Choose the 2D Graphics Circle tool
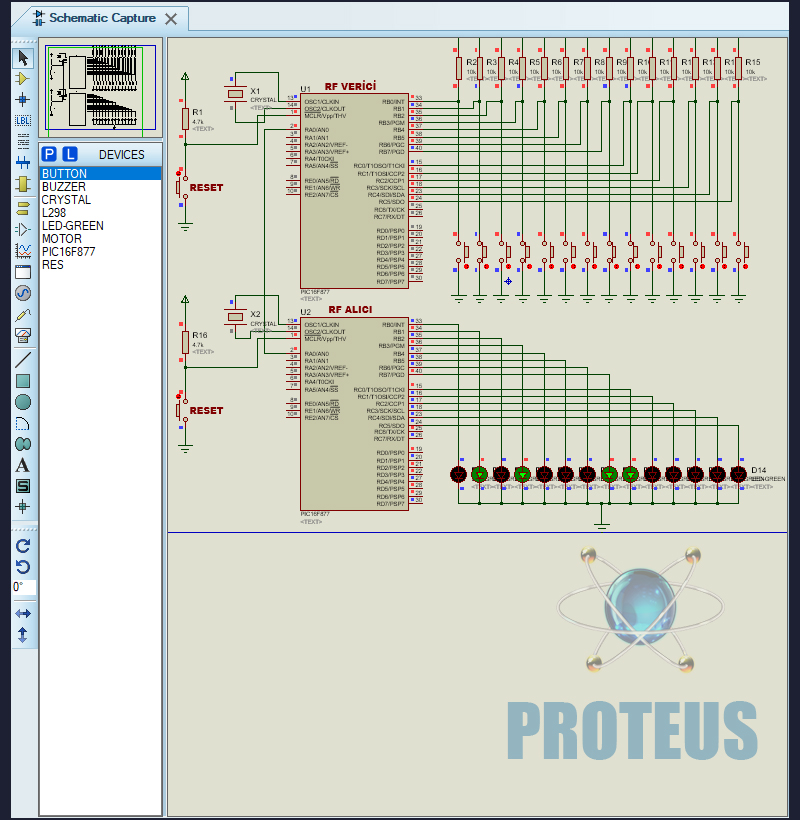Image resolution: width=800 pixels, height=820 pixels. click(x=22, y=402)
